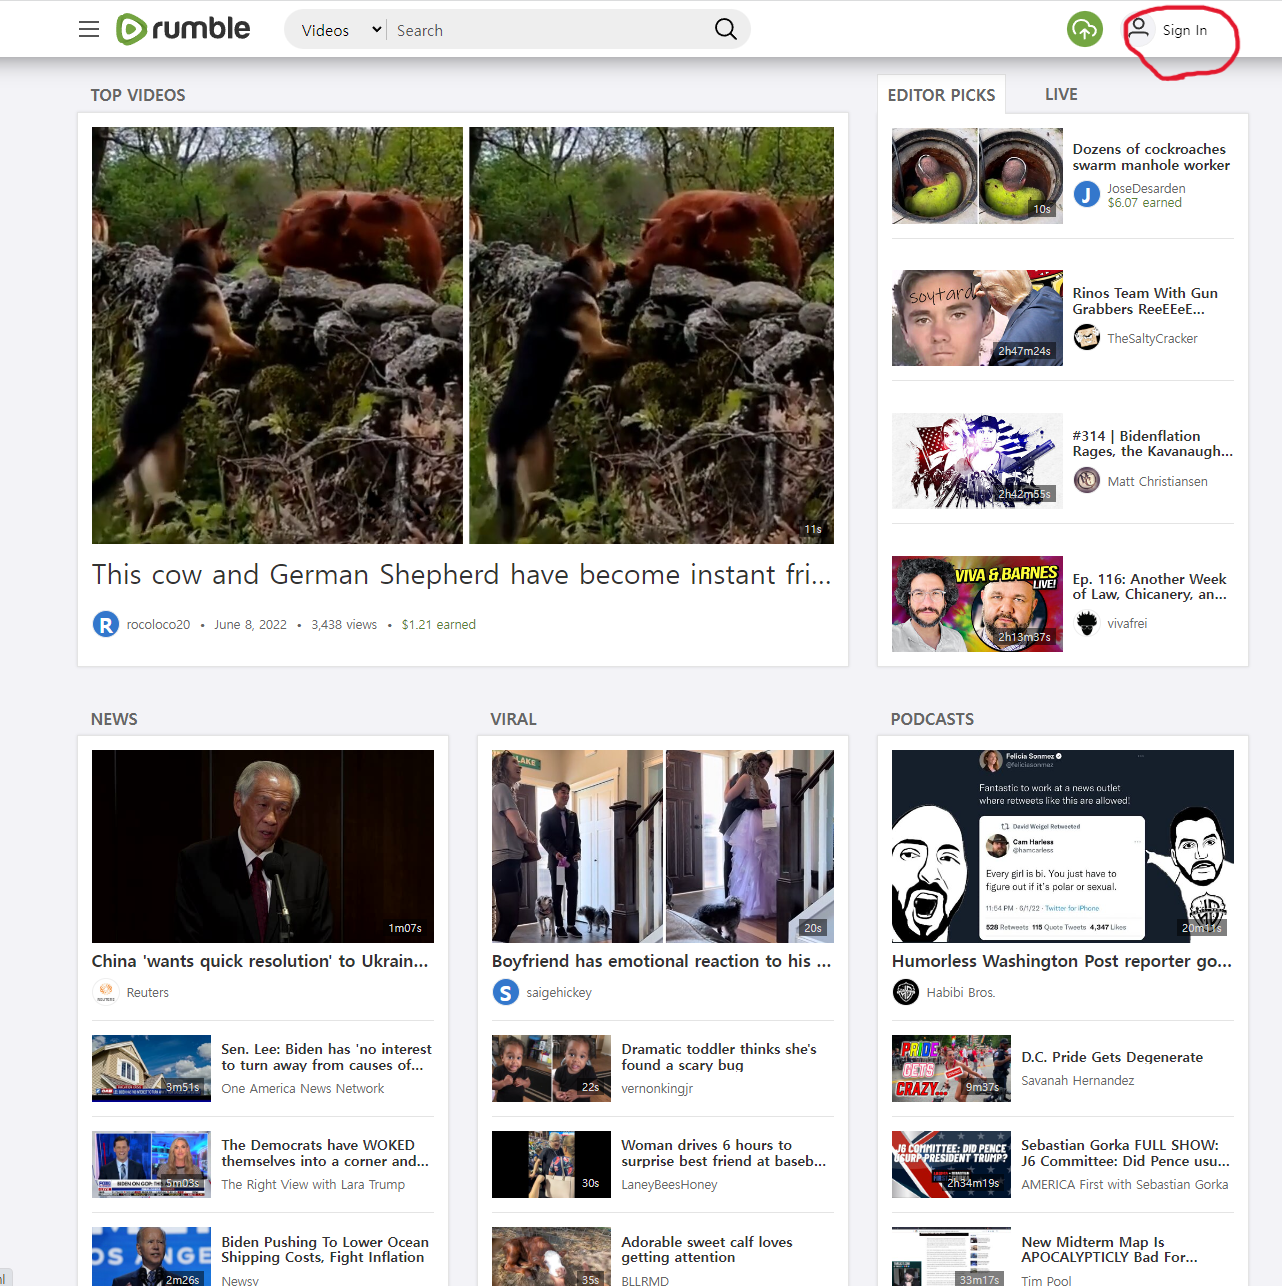
Task: Open LaneyBeesHoney channel link
Action: [669, 1185]
